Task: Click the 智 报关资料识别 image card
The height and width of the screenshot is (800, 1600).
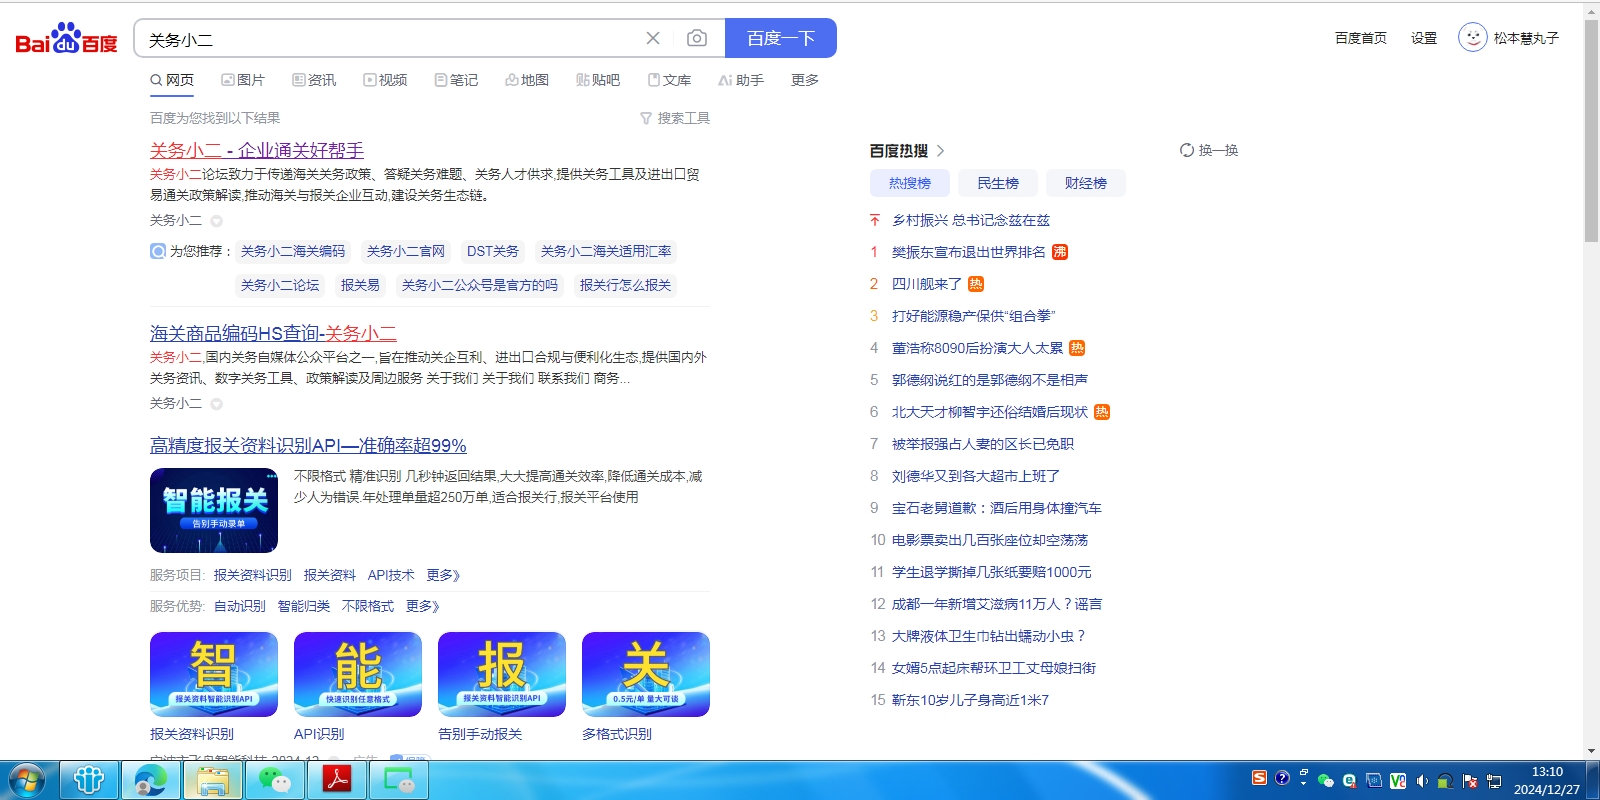Action: 214,674
